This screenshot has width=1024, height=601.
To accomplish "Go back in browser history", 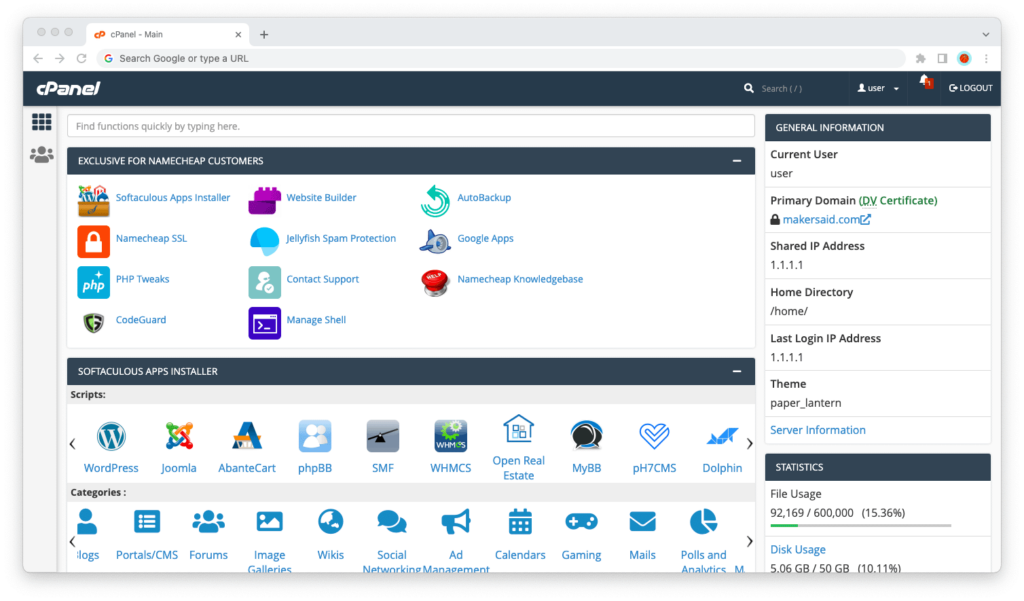I will [x=38, y=58].
